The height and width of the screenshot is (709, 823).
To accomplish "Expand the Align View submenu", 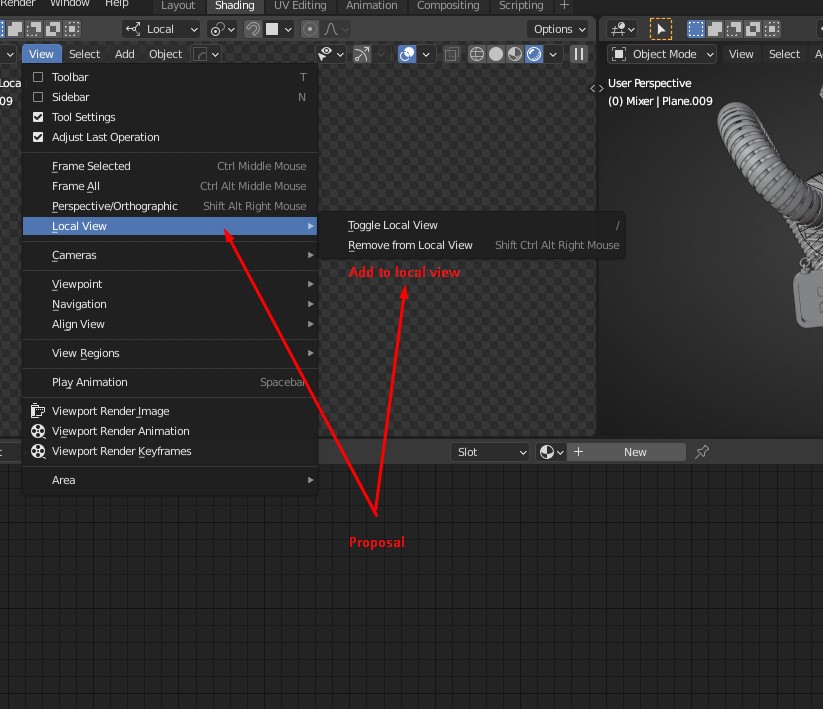I will click(170, 324).
